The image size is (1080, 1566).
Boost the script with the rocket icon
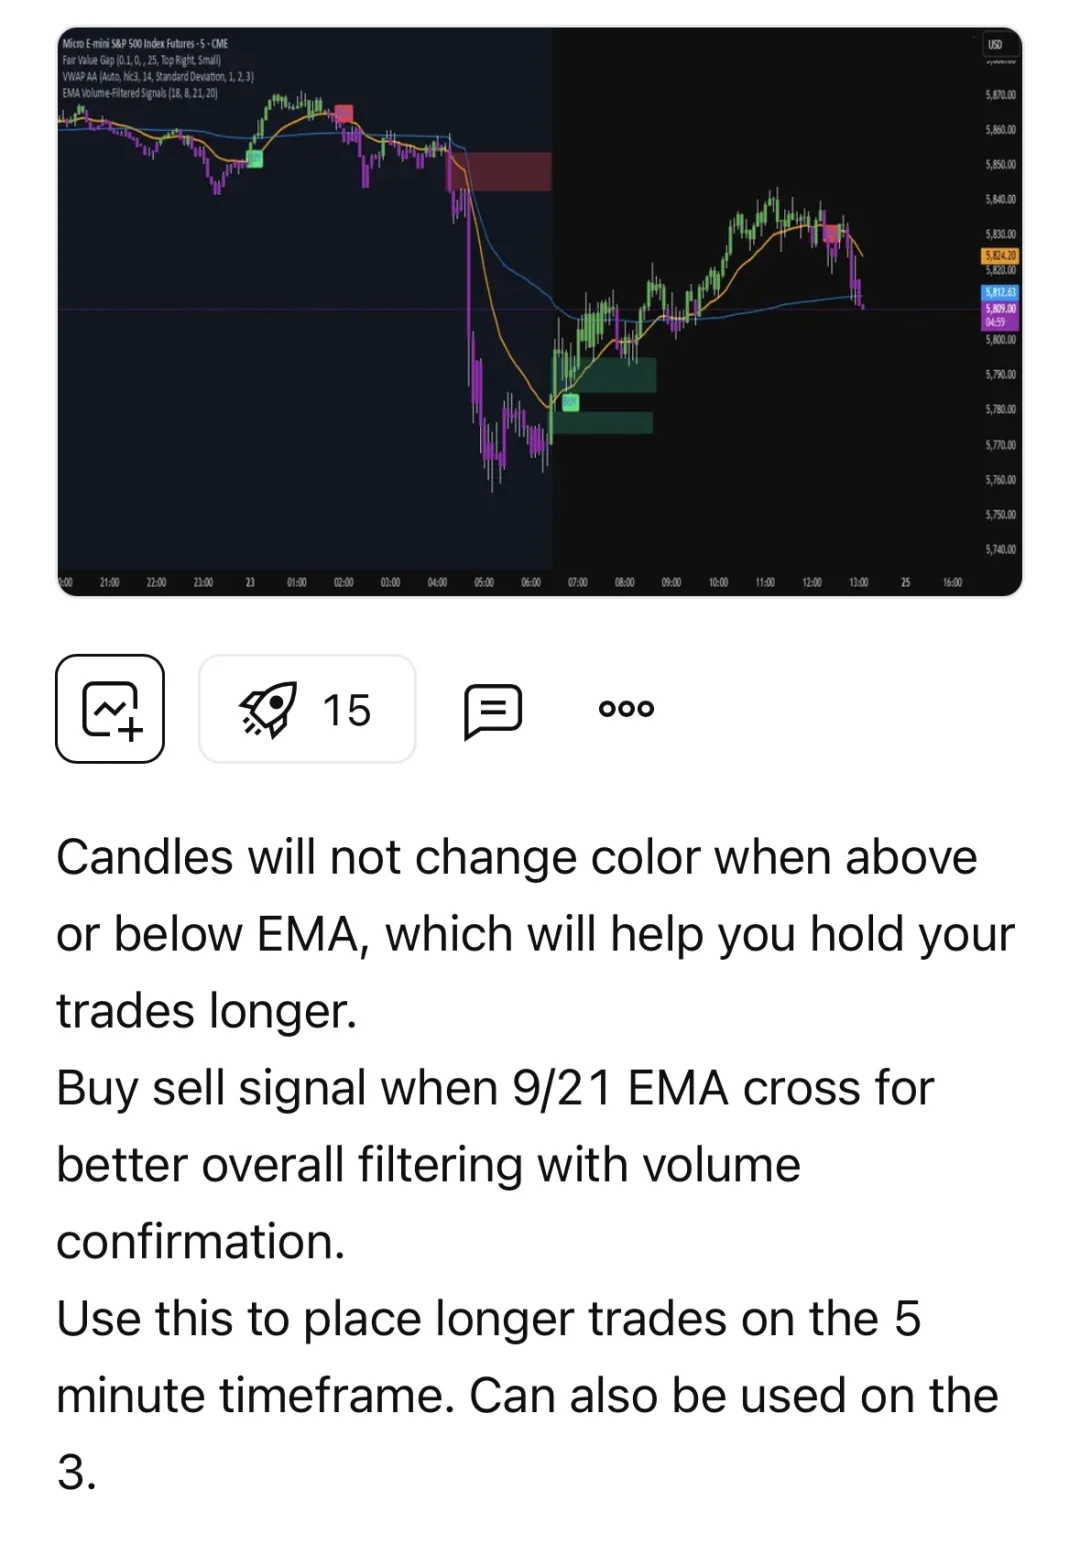pos(307,709)
